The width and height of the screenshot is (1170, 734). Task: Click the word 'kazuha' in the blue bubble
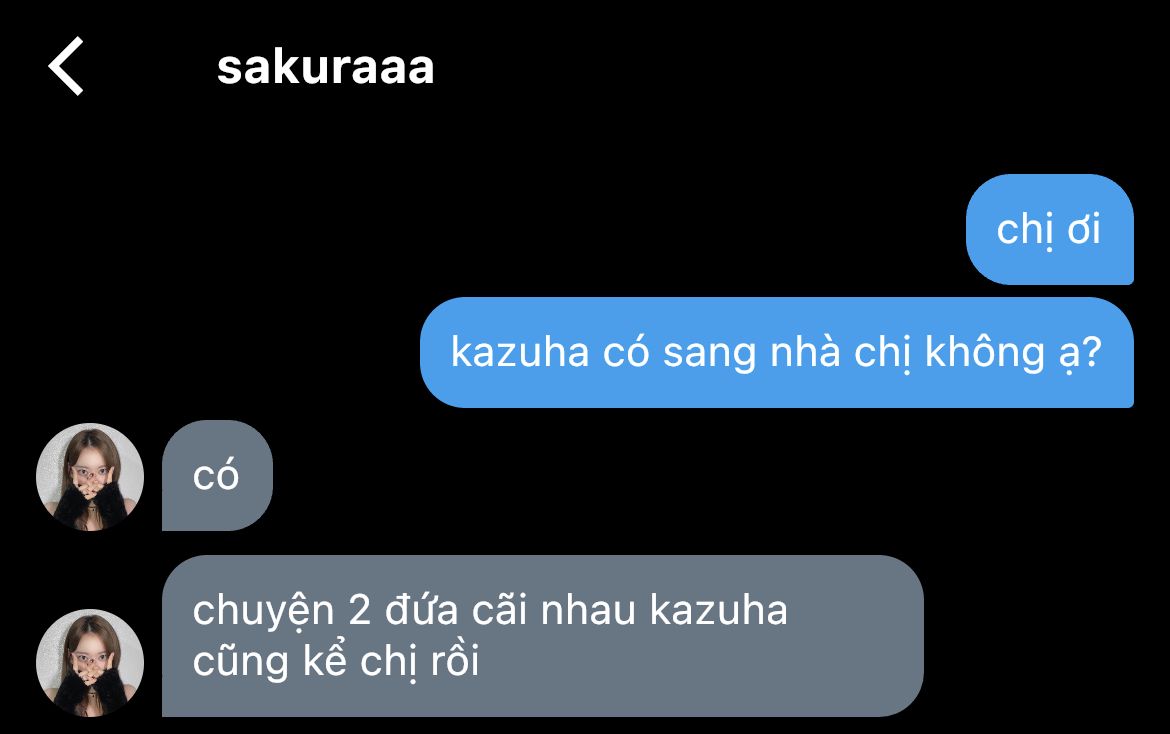click(x=520, y=352)
